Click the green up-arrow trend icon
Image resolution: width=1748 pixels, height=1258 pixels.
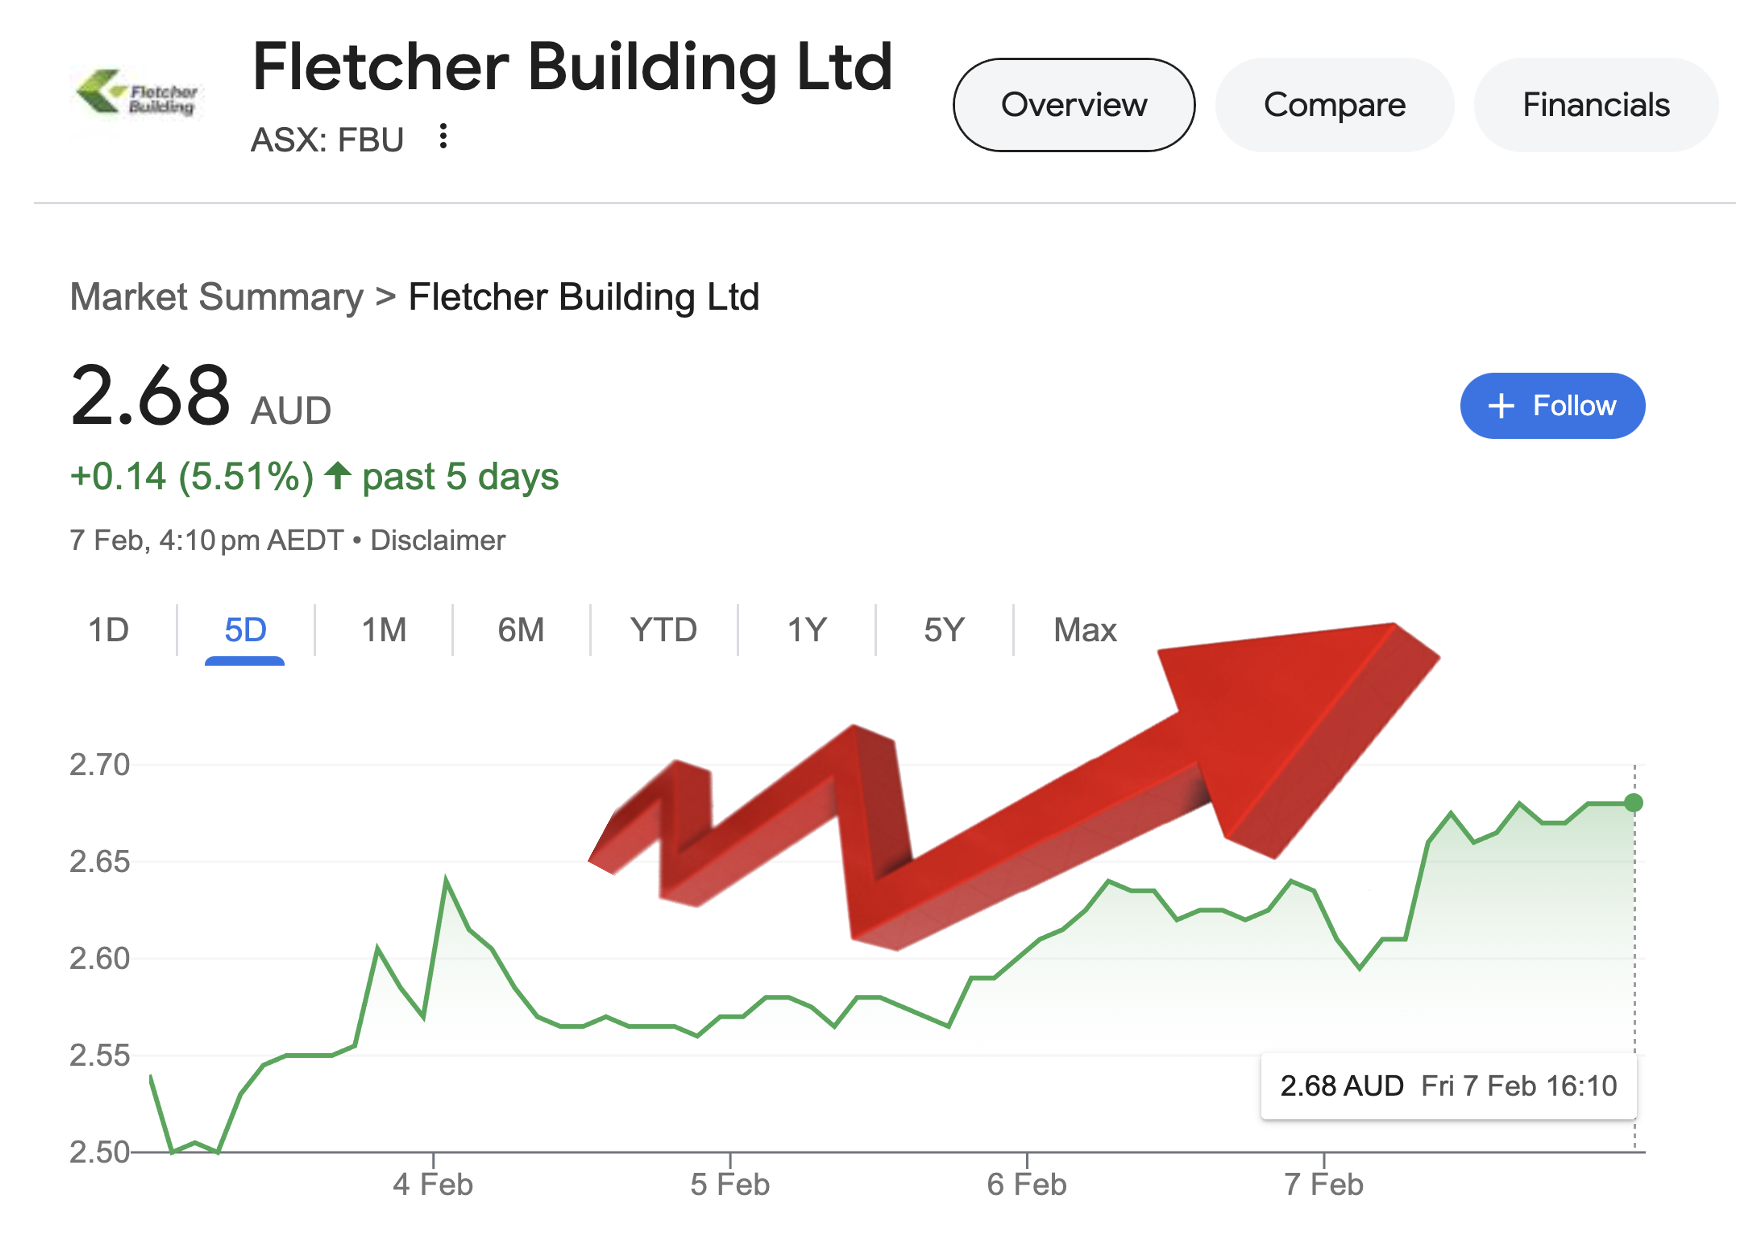[338, 476]
